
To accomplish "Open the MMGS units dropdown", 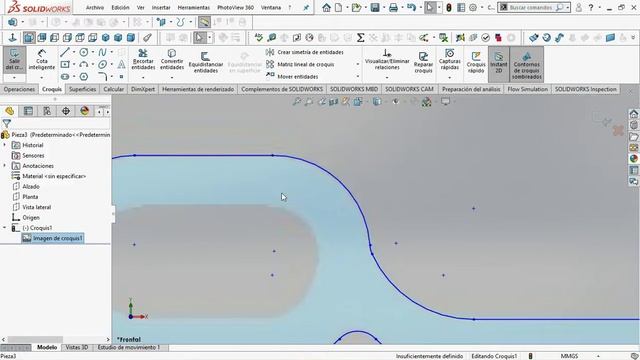I will point(598,356).
